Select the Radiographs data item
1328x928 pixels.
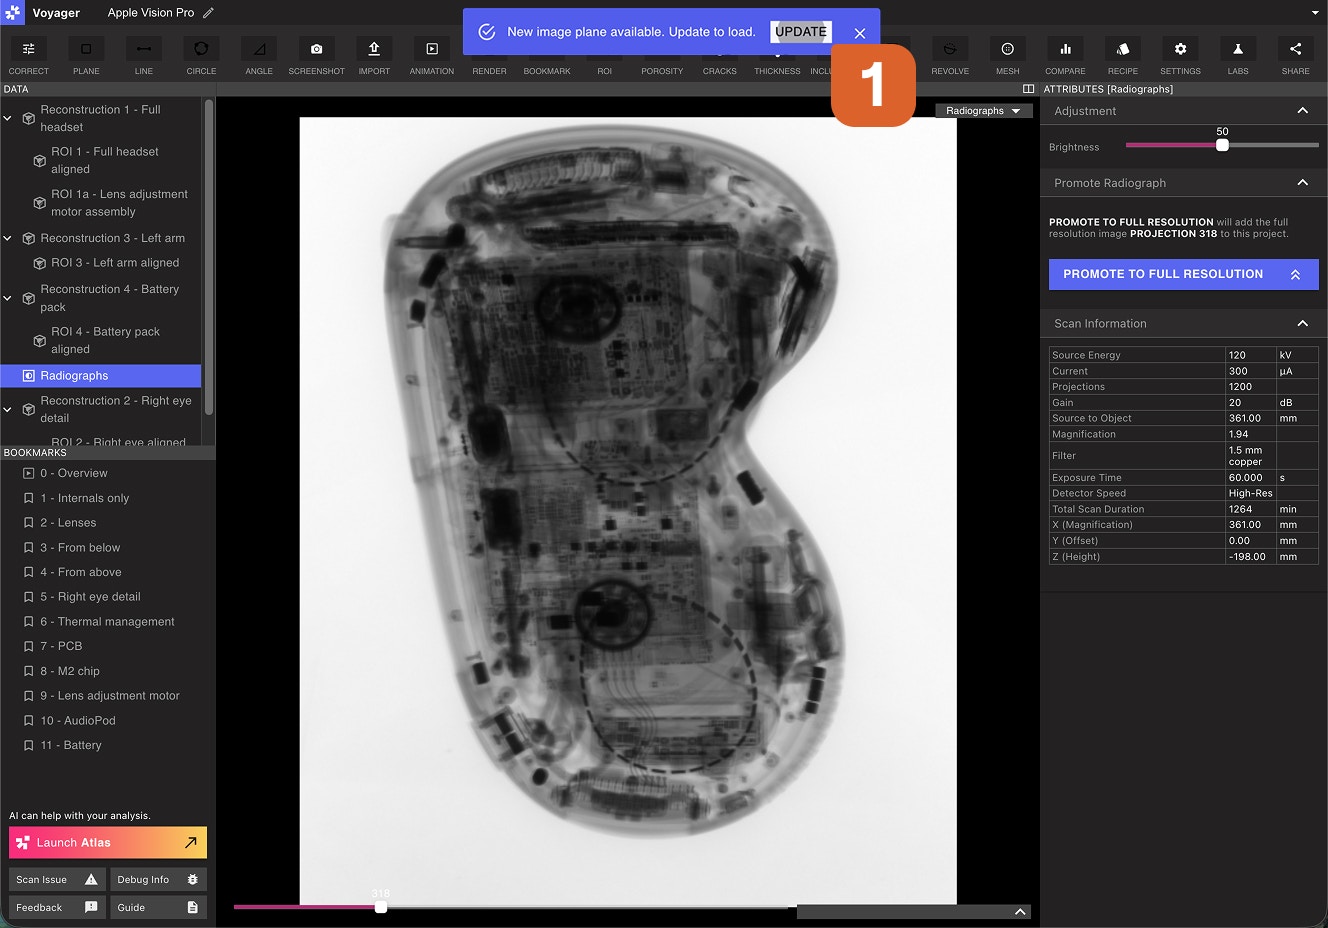click(74, 376)
